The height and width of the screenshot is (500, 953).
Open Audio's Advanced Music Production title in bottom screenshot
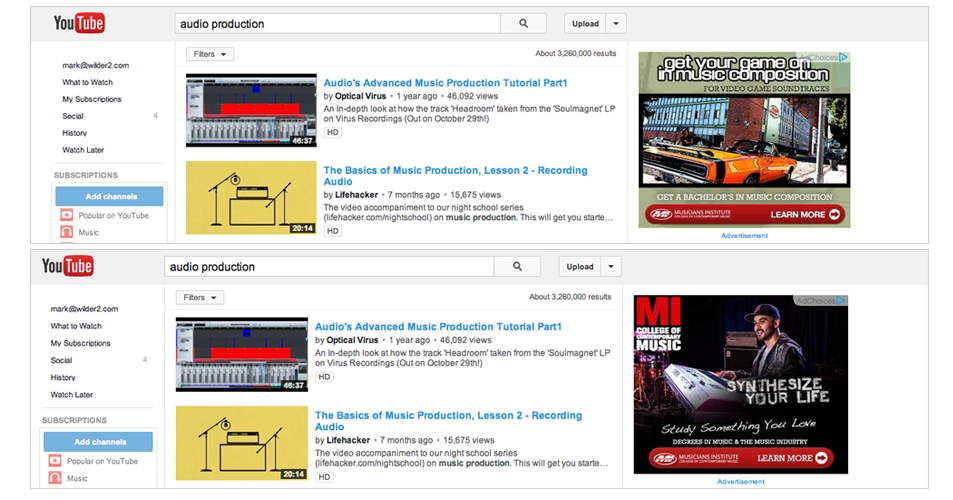(438, 326)
